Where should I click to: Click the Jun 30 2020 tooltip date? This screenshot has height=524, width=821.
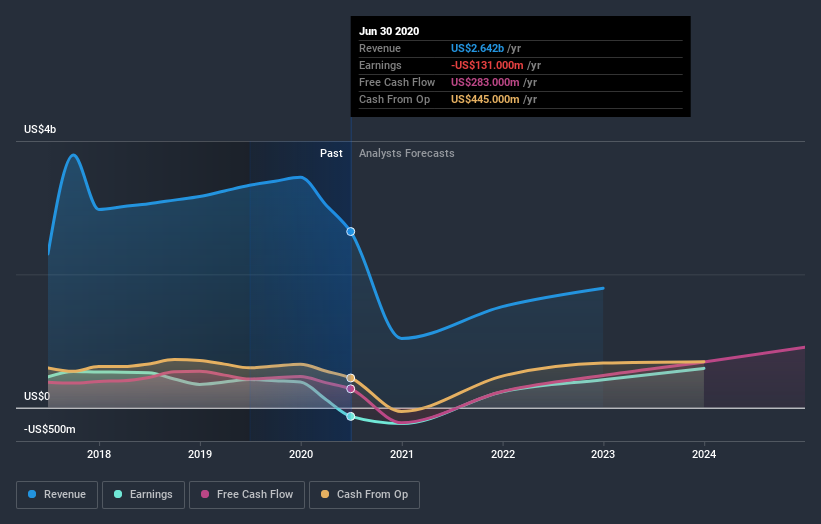tap(389, 31)
